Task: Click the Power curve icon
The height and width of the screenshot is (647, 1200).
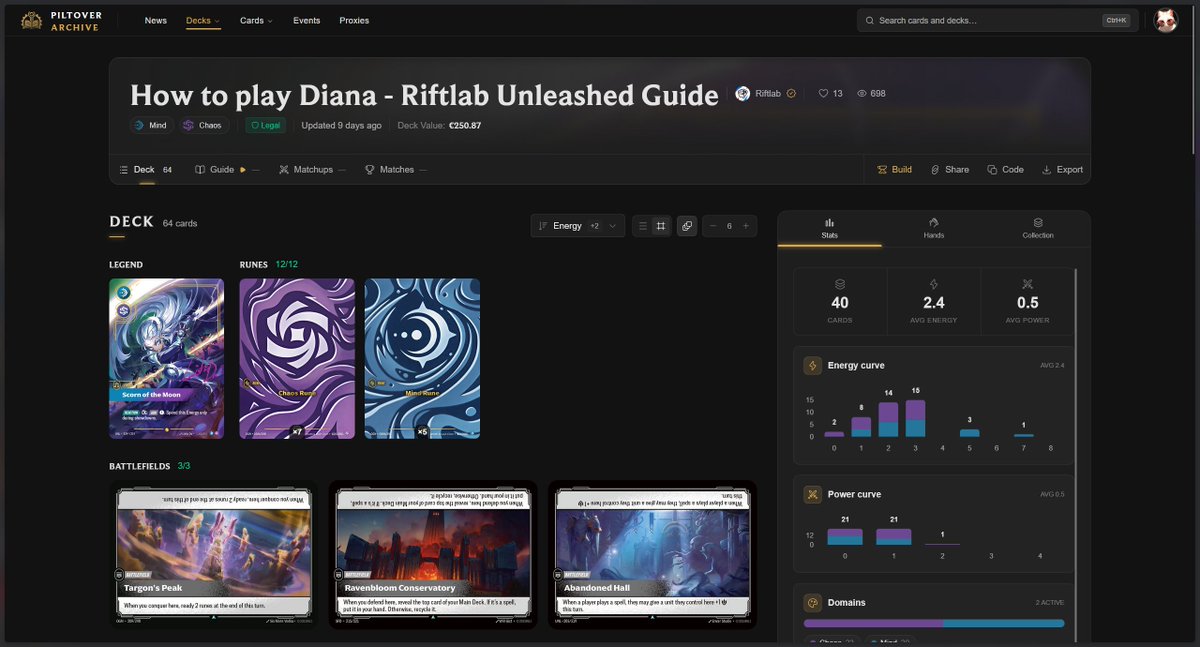Action: (x=813, y=494)
